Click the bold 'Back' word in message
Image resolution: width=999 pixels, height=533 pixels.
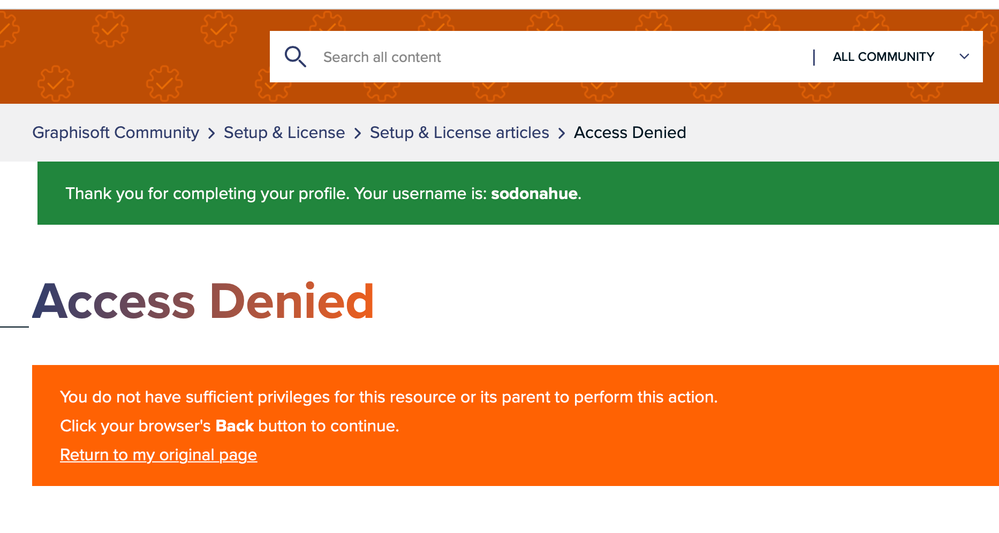click(x=234, y=426)
